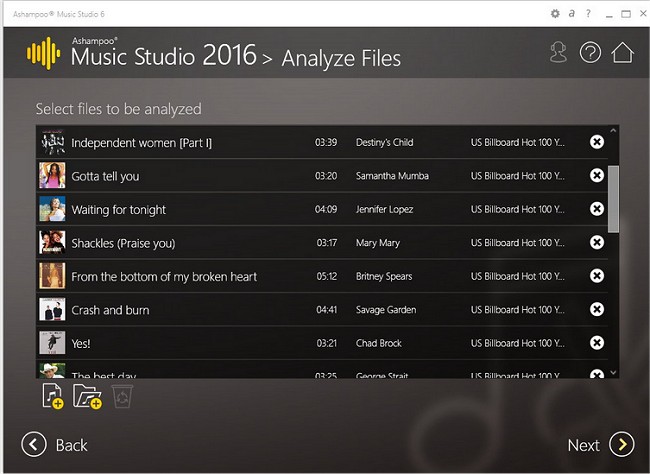
Task: Select Mary Mary album cover thumbnail
Action: tap(52, 242)
